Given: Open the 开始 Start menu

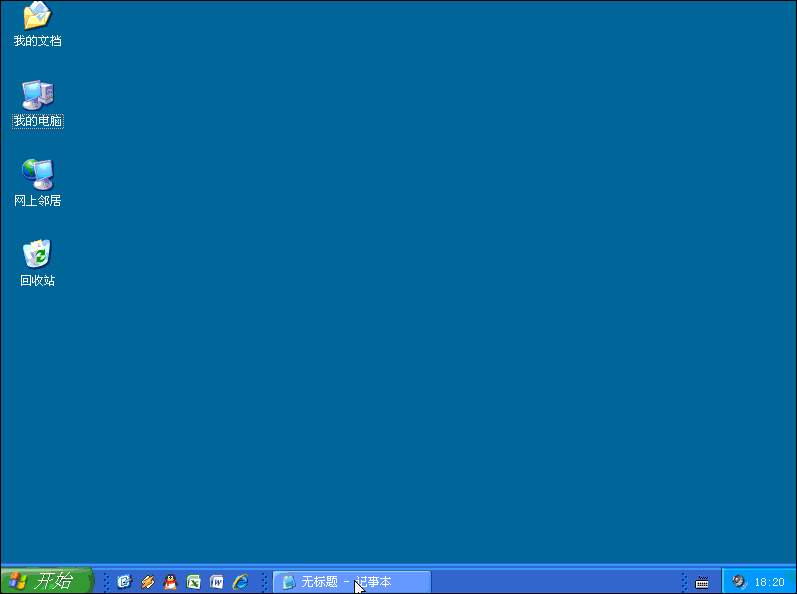Looking at the screenshot, I should pos(47,581).
